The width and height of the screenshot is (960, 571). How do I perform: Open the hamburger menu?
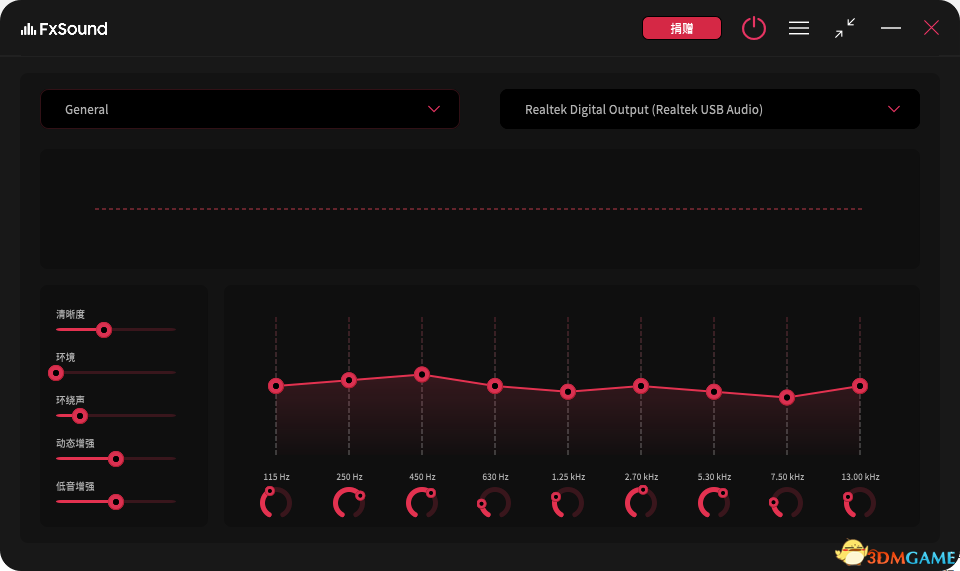(799, 28)
